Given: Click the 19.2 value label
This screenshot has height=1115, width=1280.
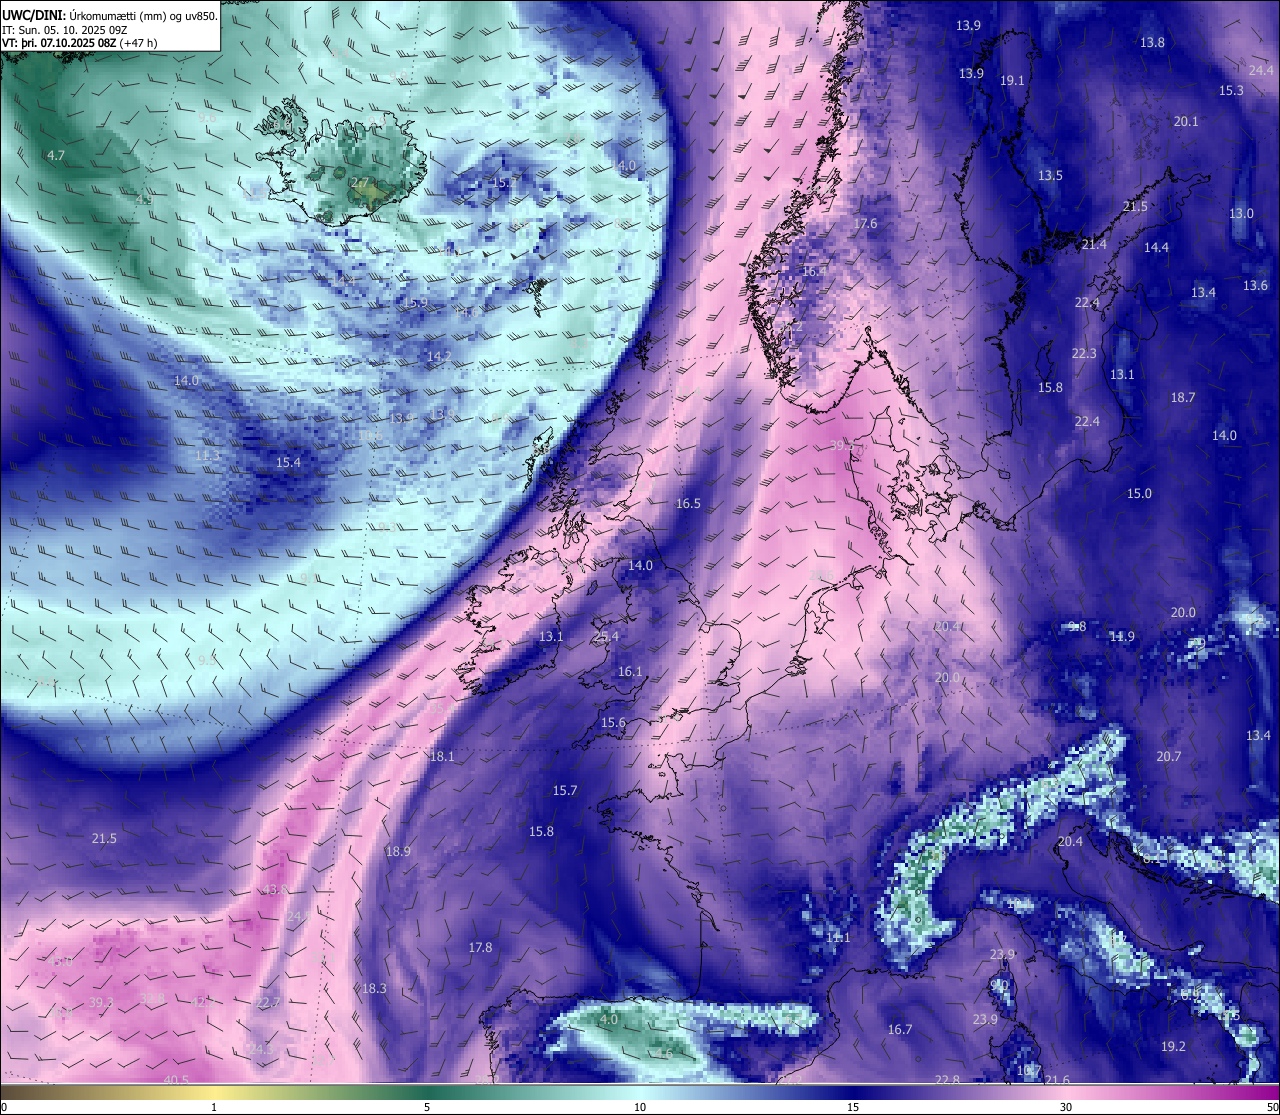Looking at the screenshot, I should tap(1173, 1047).
